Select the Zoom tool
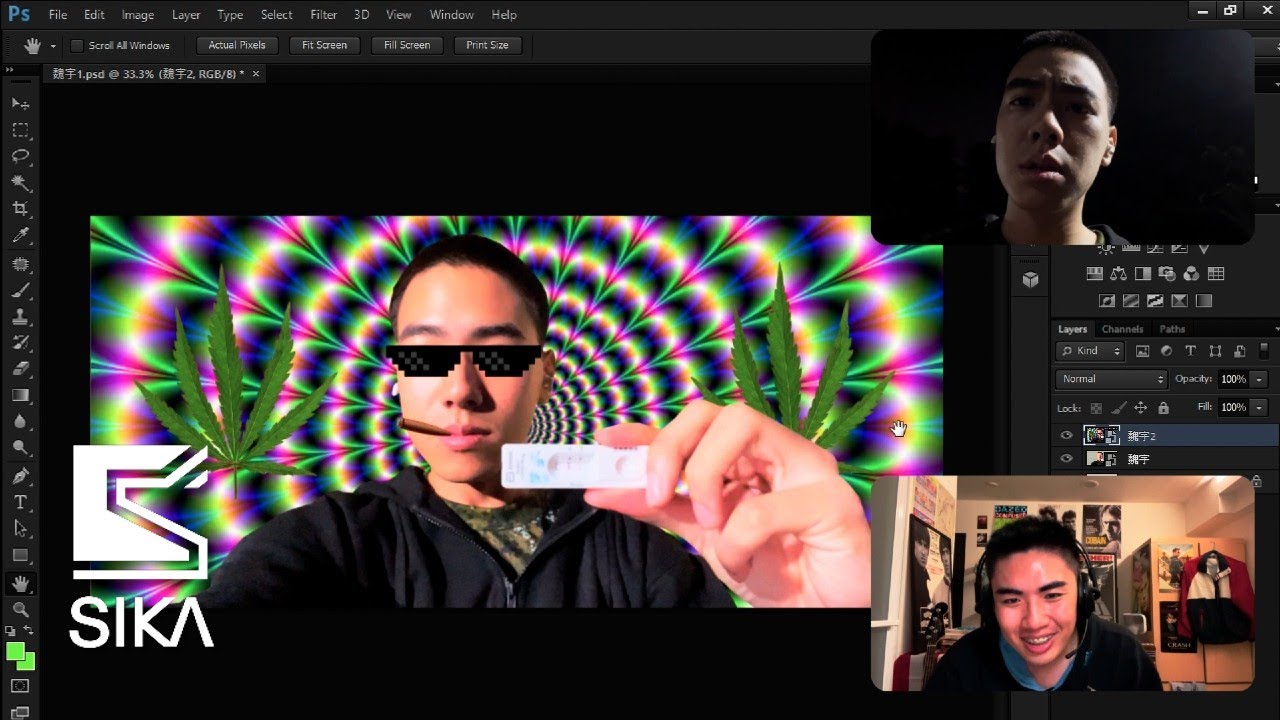 pyautogui.click(x=20, y=609)
